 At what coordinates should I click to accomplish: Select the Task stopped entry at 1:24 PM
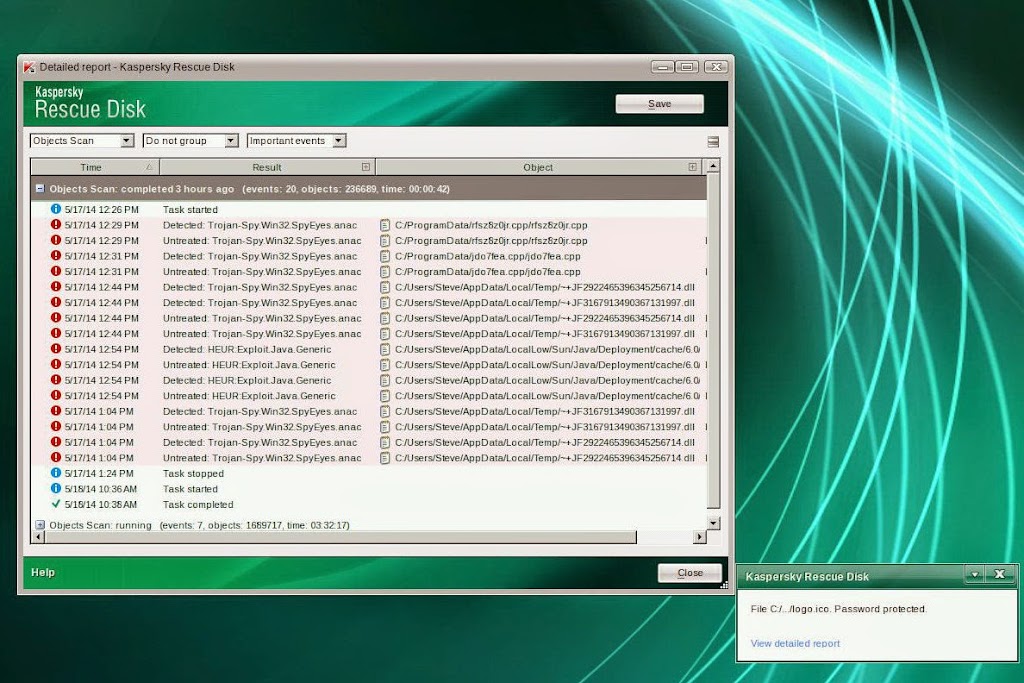tap(368, 473)
